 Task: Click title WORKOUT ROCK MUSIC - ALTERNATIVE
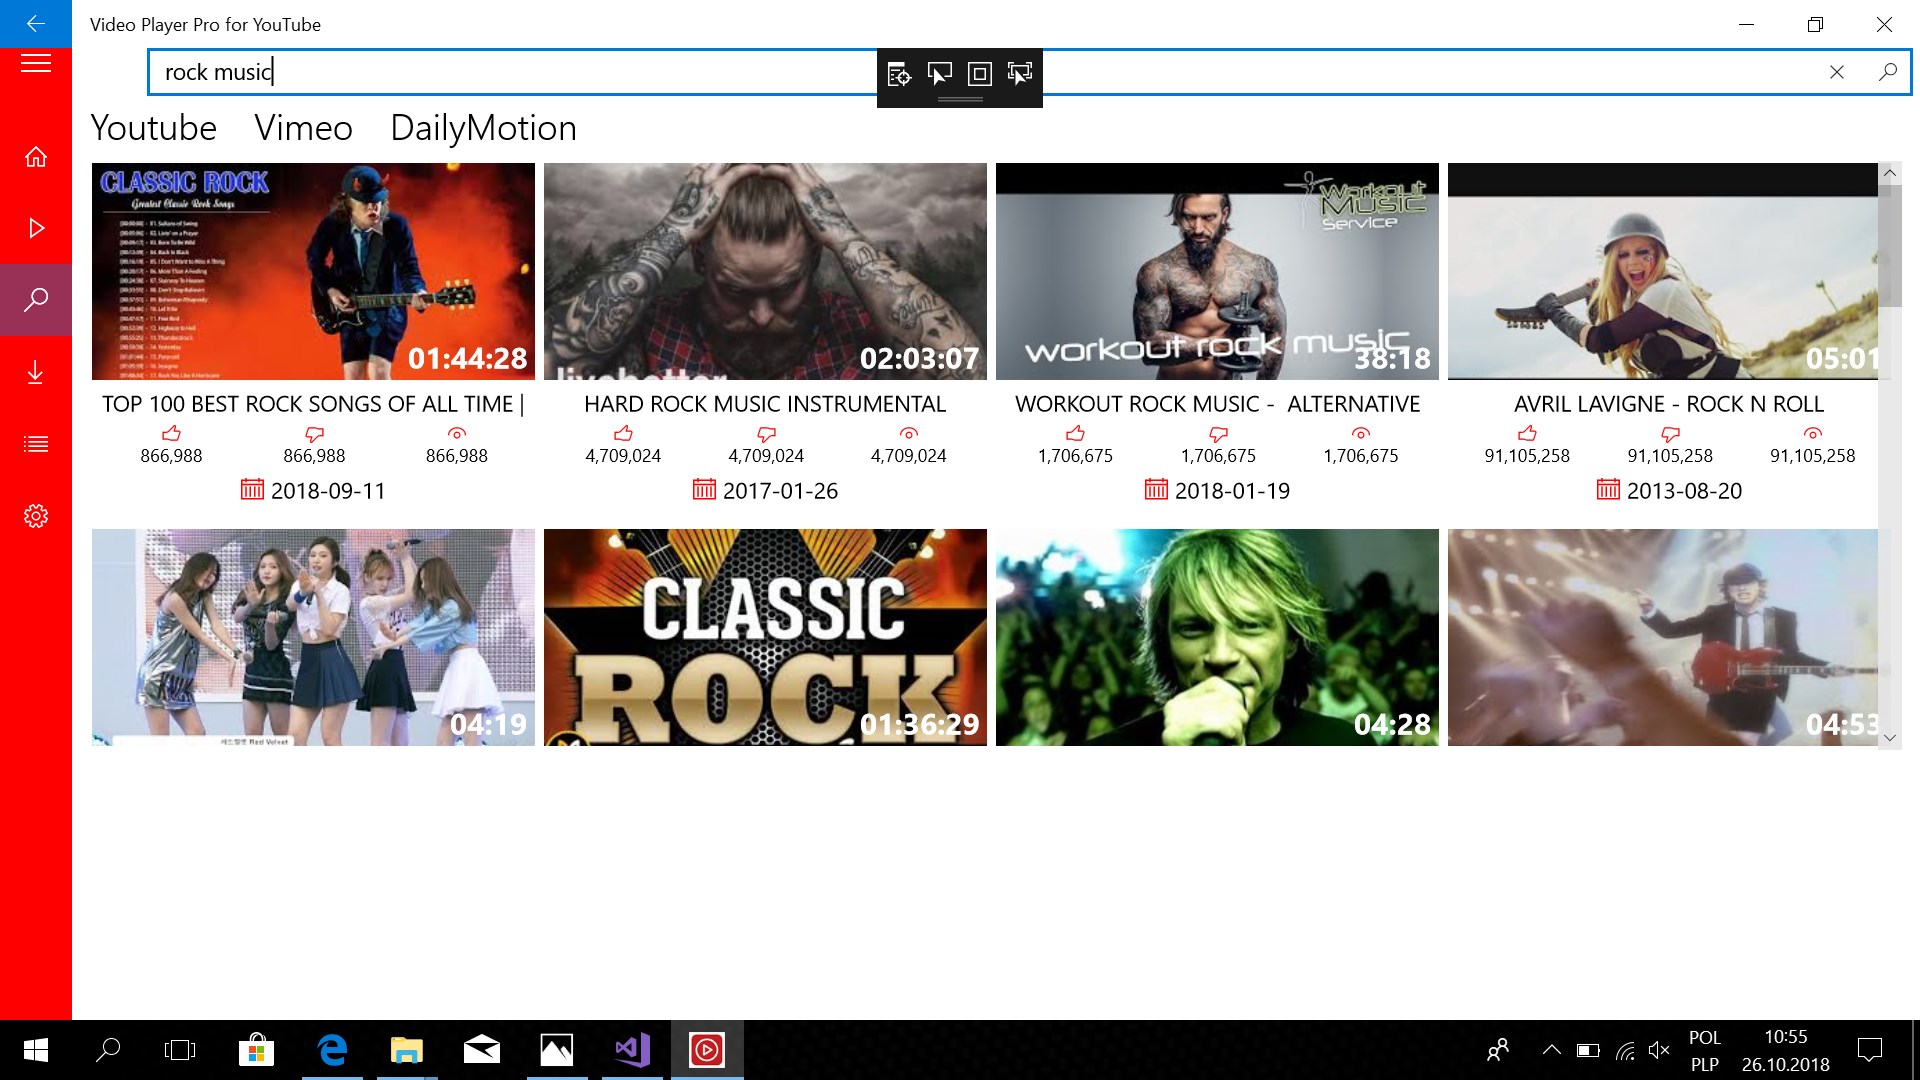click(1217, 404)
